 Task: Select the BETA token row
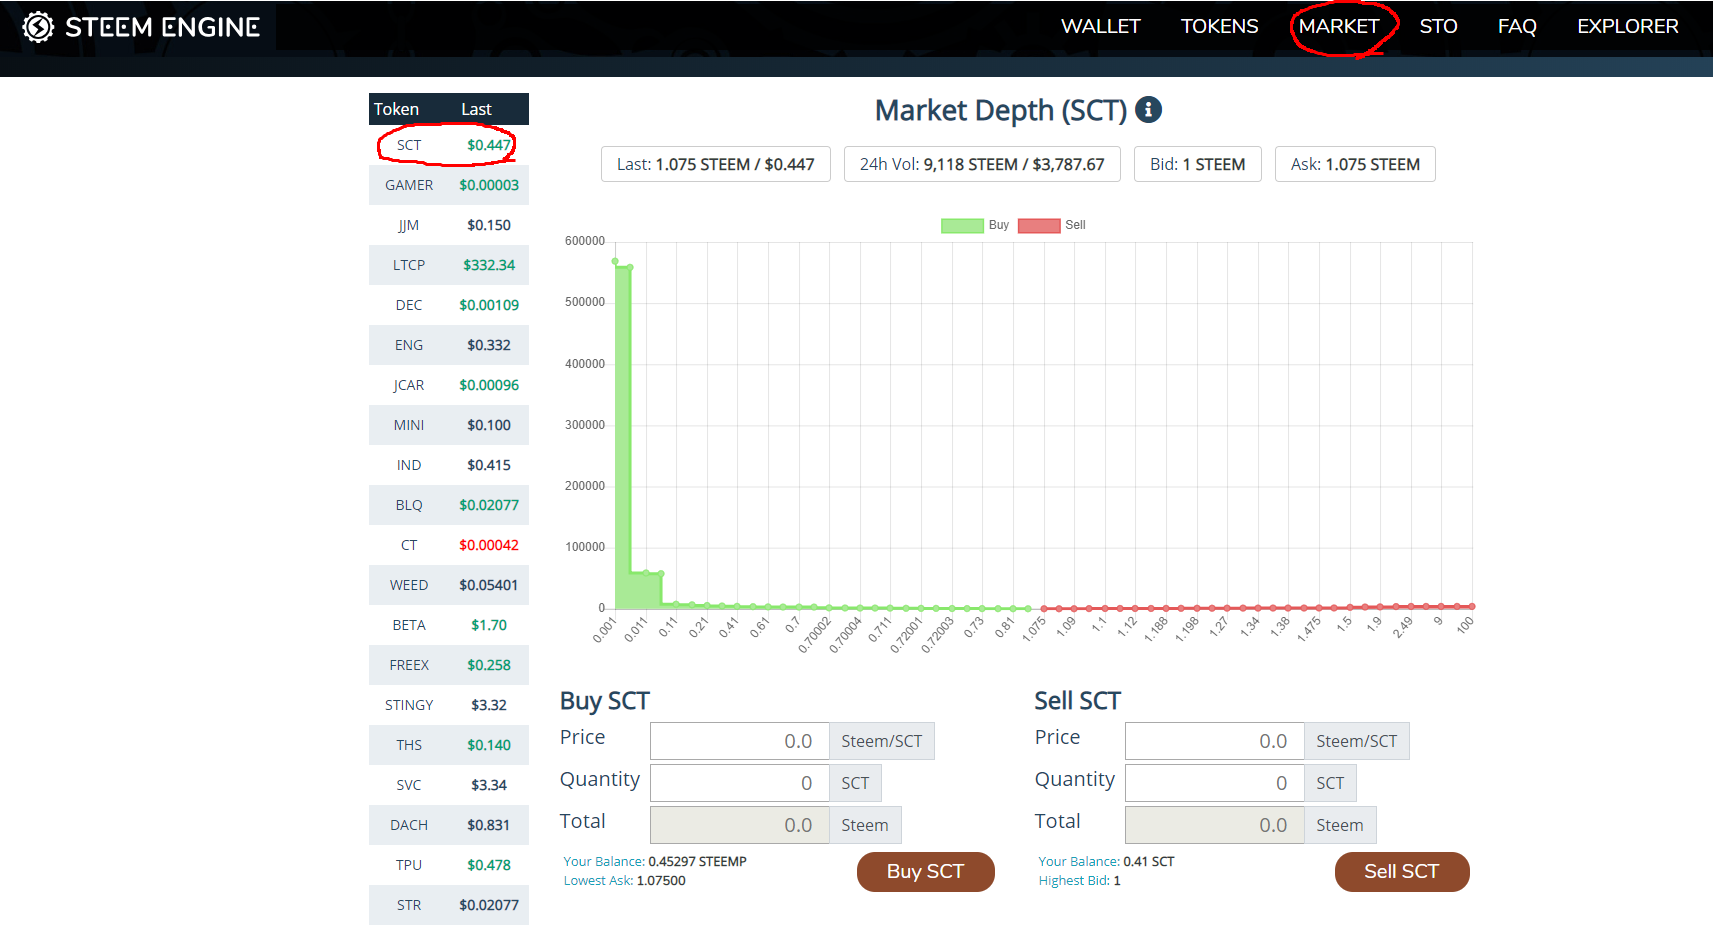[449, 625]
